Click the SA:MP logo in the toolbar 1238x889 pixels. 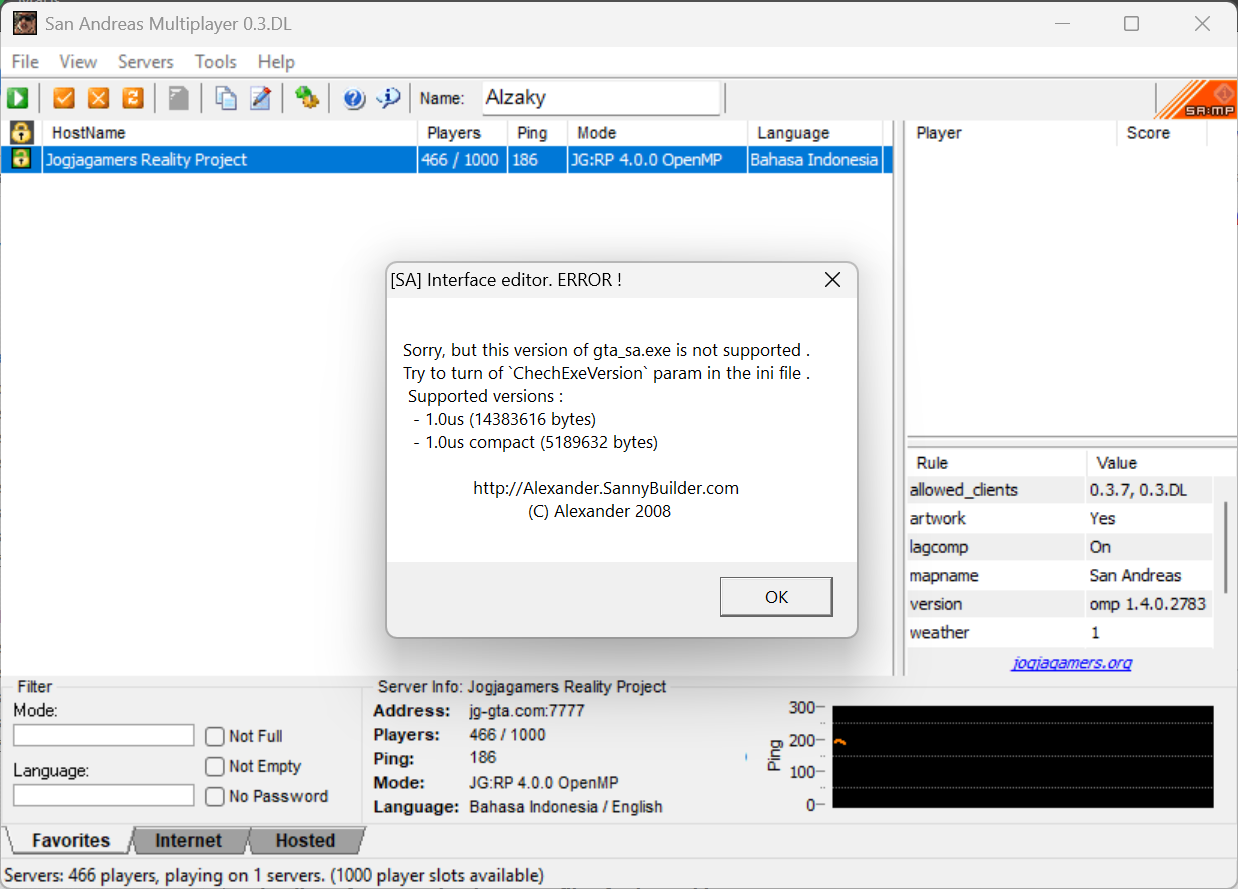click(x=1195, y=99)
